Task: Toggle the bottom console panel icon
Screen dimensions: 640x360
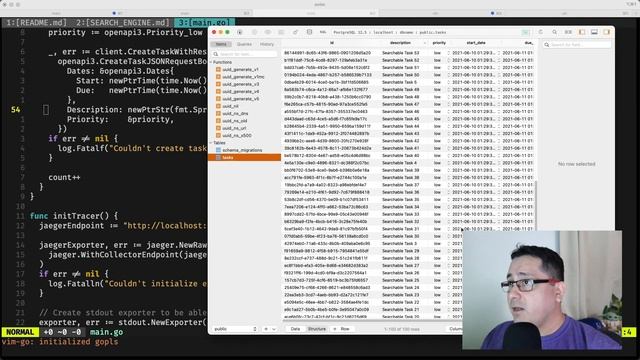Action: tap(594, 32)
